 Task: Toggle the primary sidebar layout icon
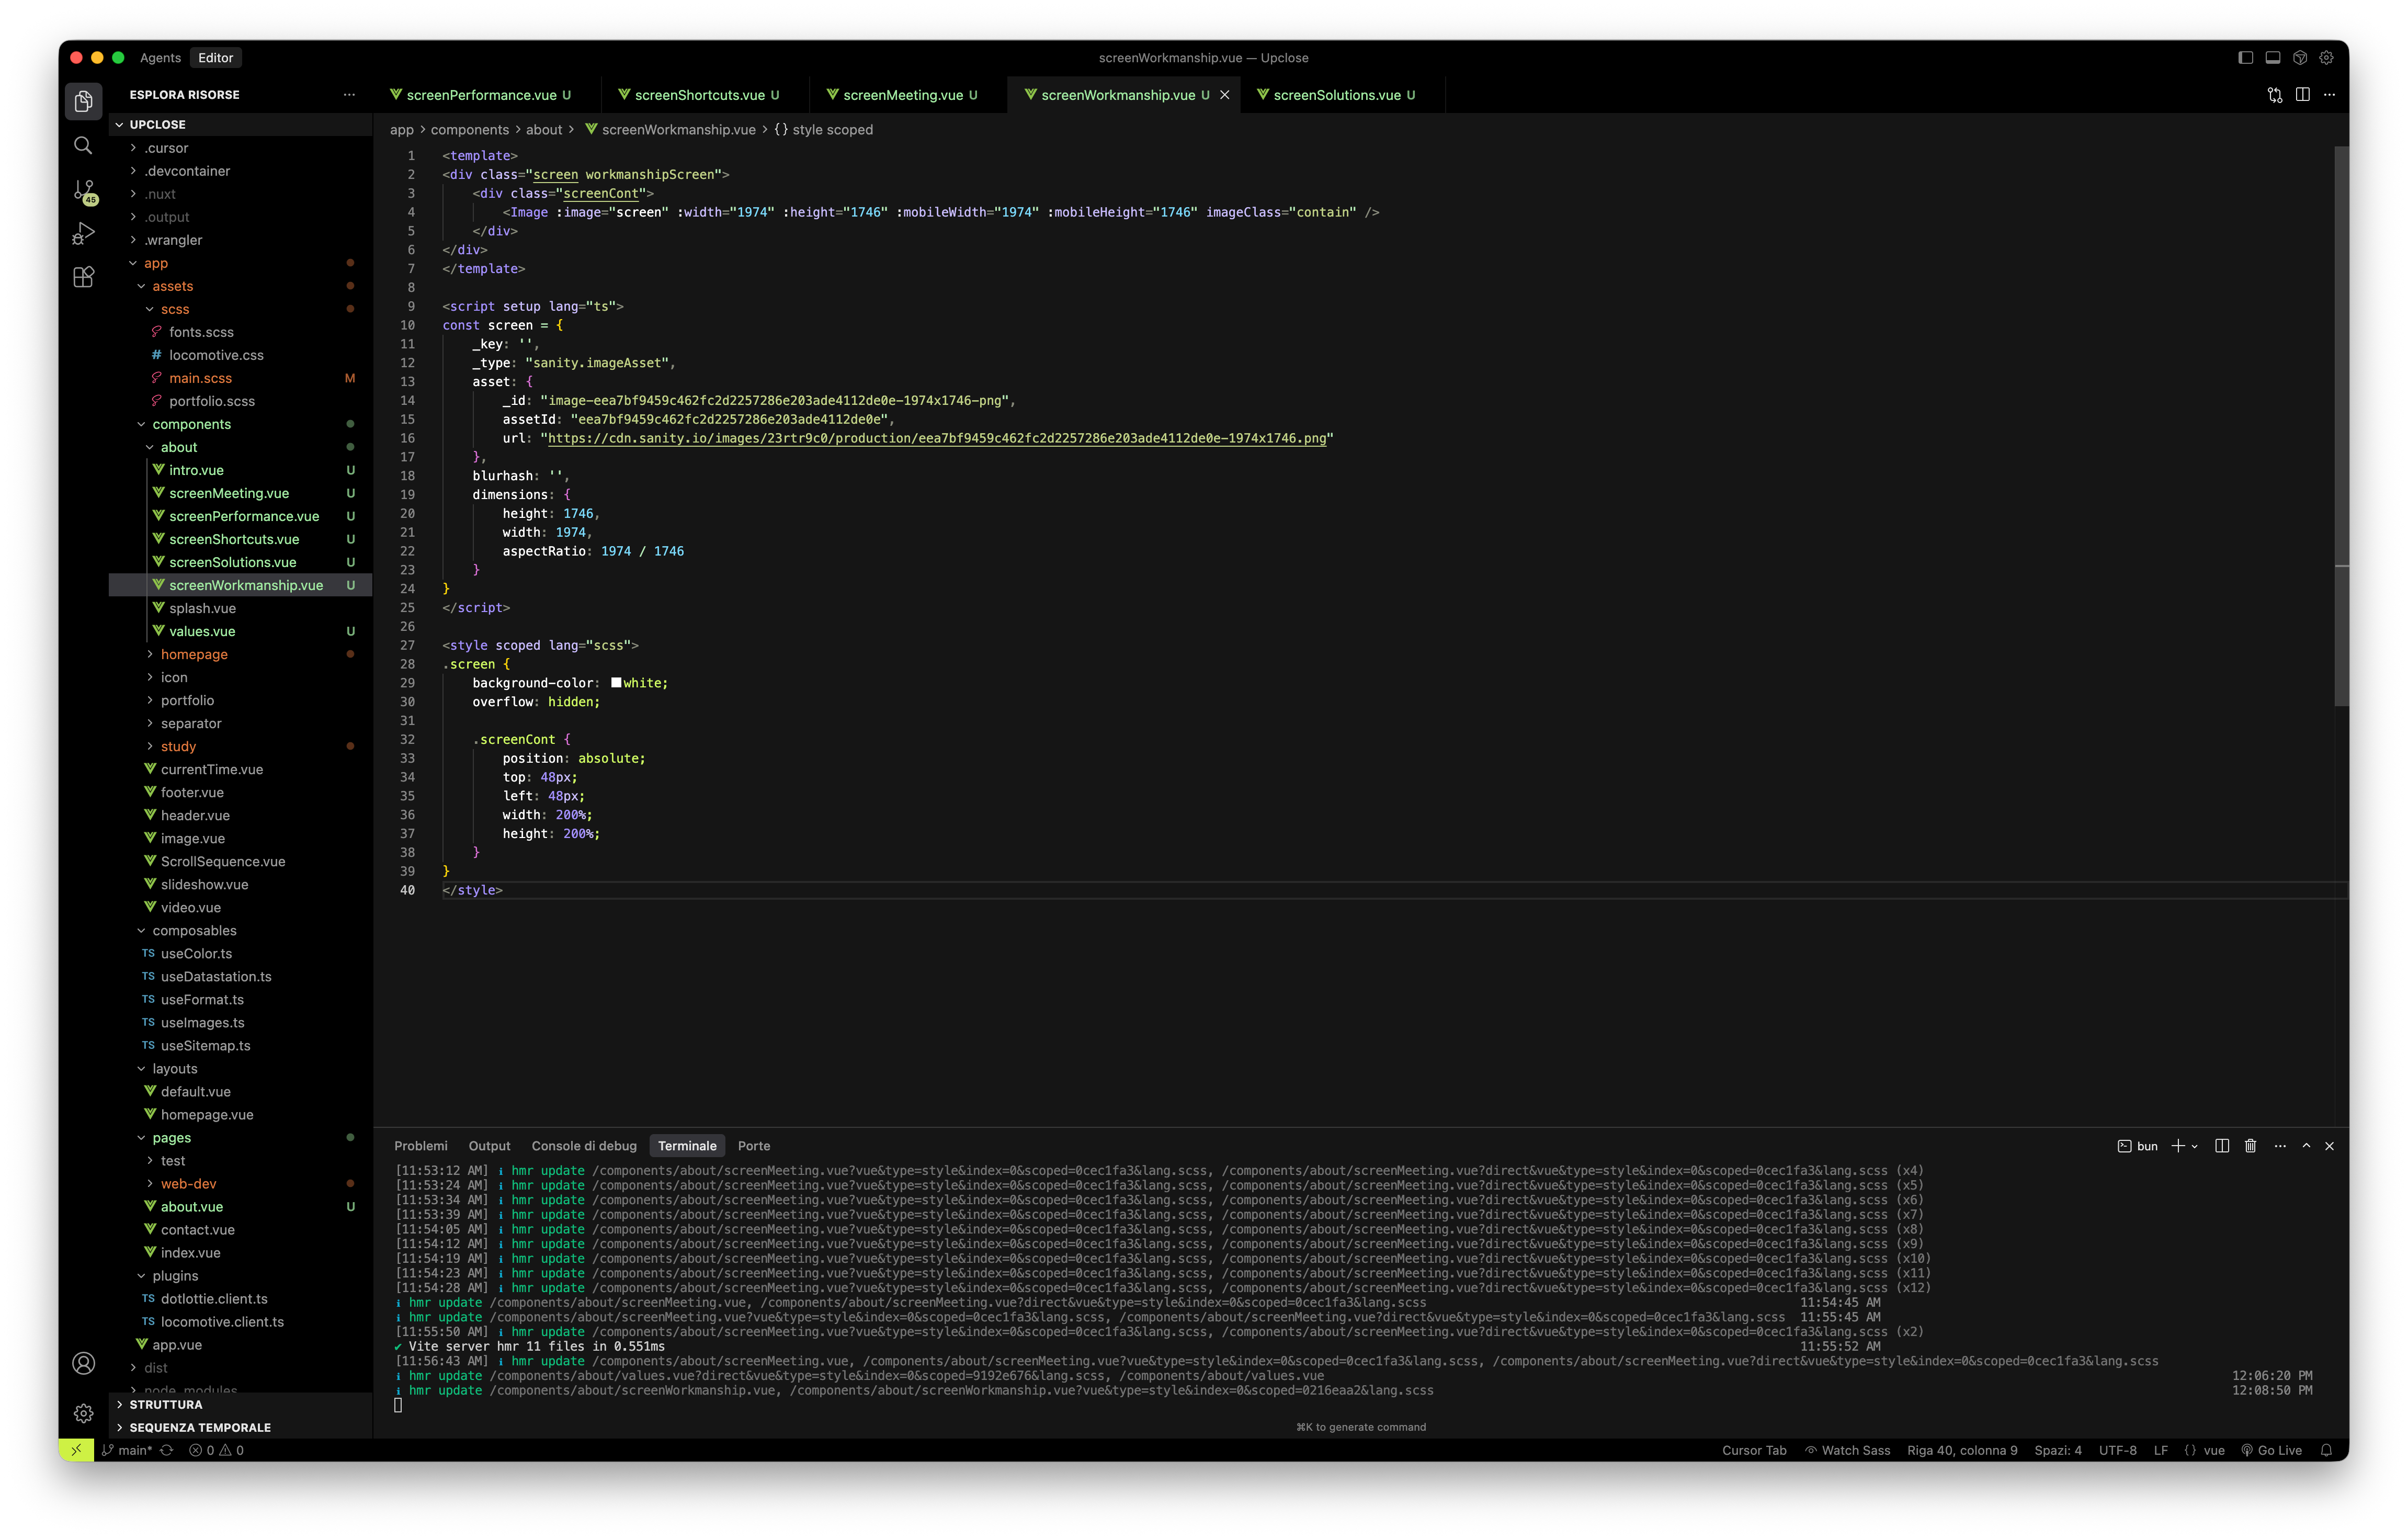point(2245,58)
